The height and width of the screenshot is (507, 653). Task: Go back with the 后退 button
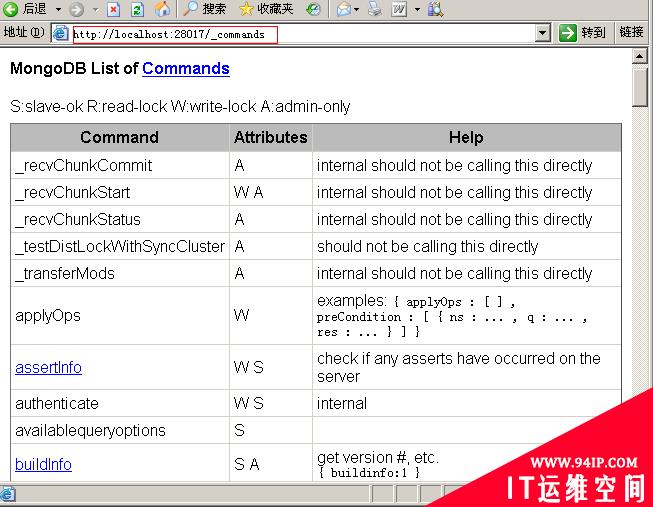pyautogui.click(x=25, y=8)
